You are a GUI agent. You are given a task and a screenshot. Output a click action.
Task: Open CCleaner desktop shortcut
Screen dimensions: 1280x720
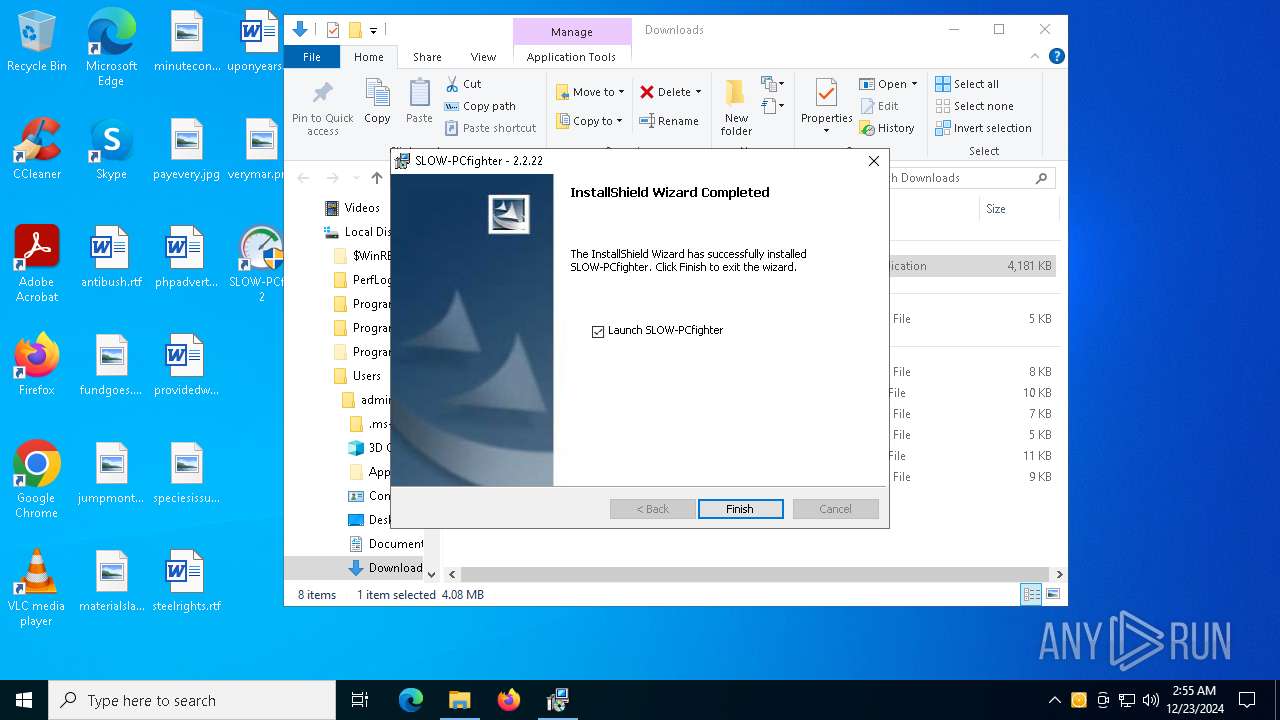click(37, 150)
